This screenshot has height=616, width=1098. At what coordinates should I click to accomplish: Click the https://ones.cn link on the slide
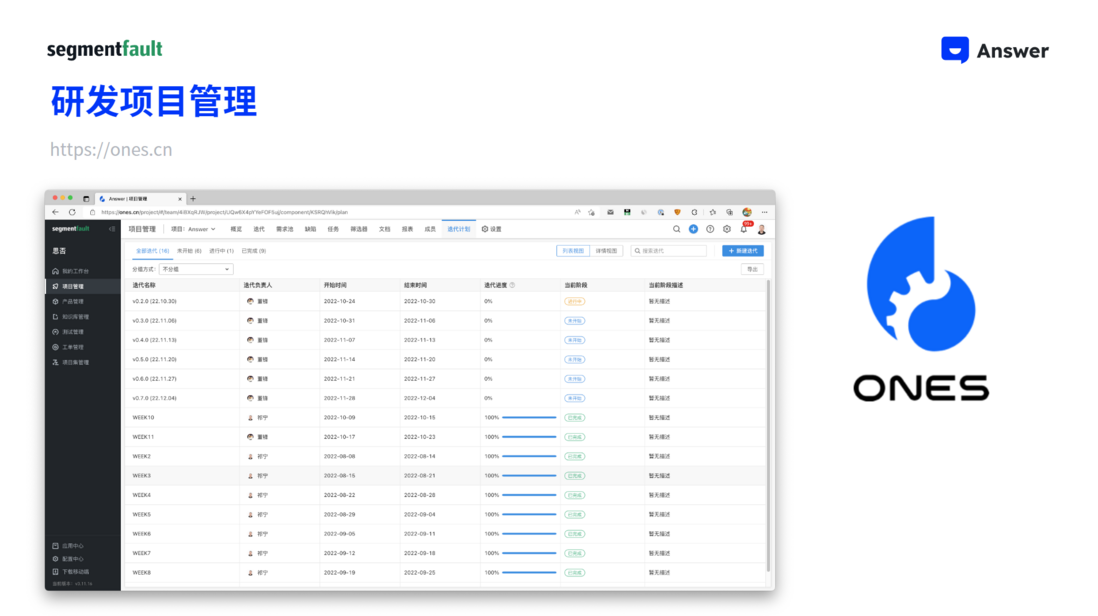coord(111,149)
